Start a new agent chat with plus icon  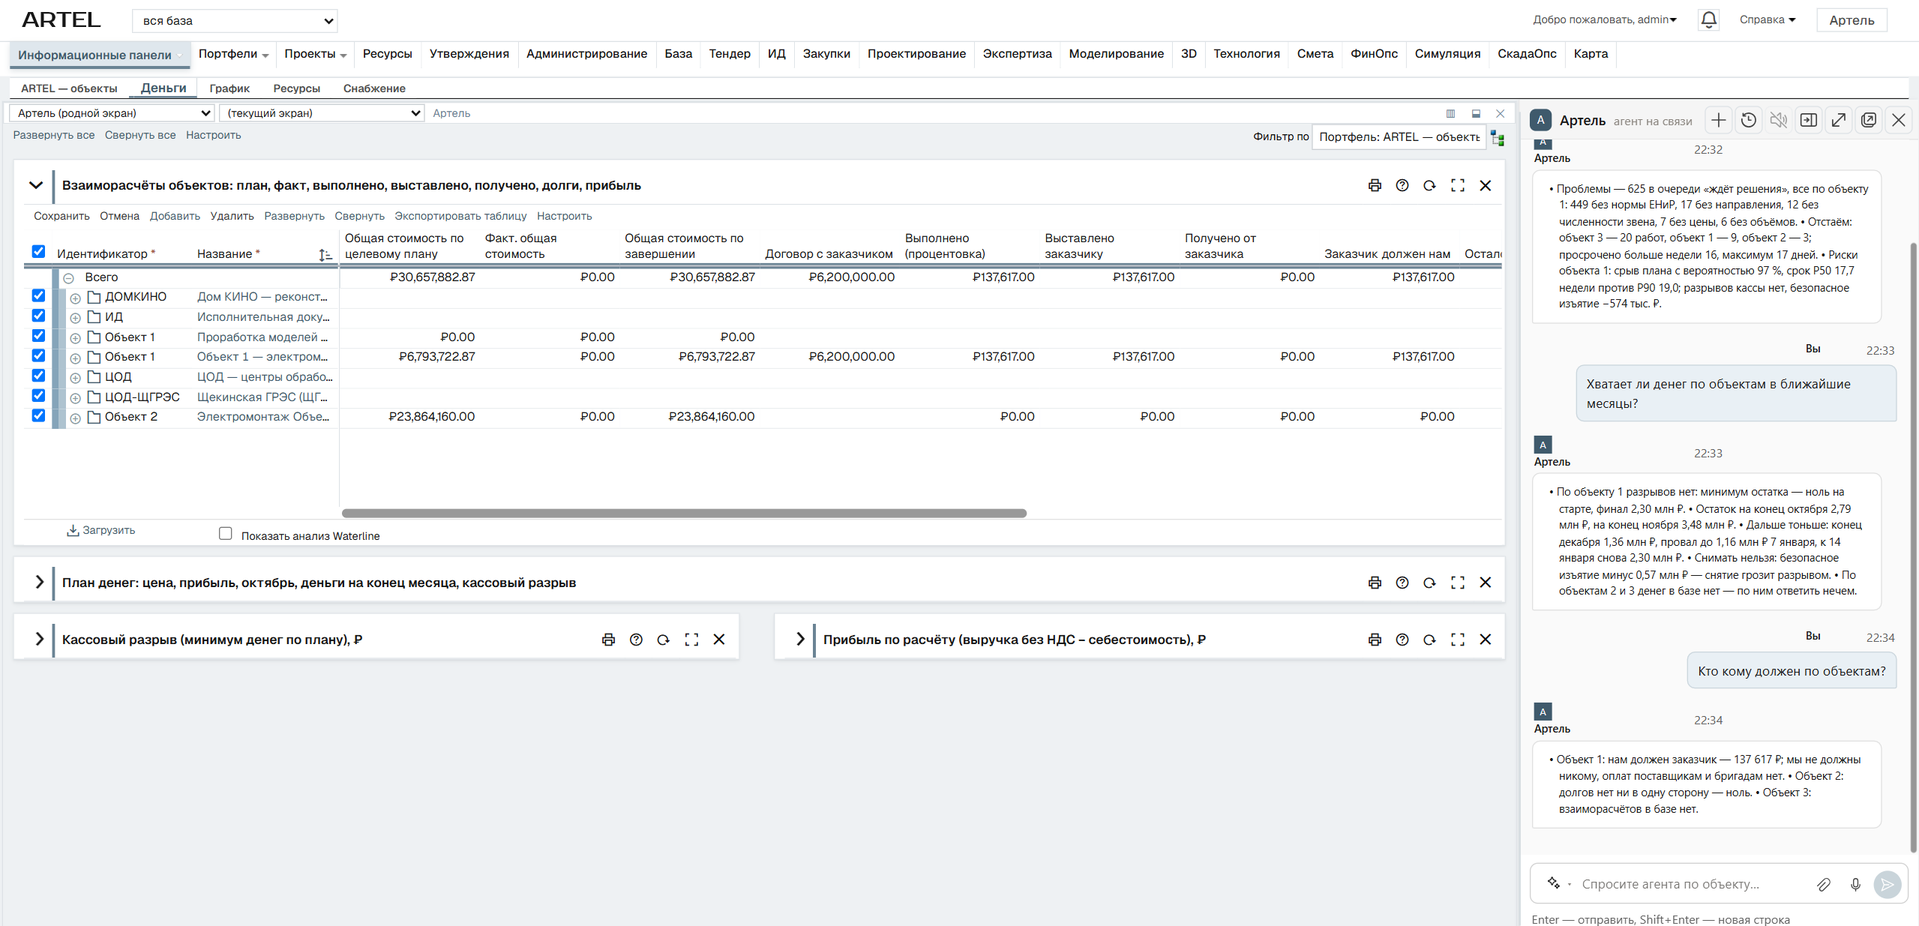click(x=1718, y=120)
